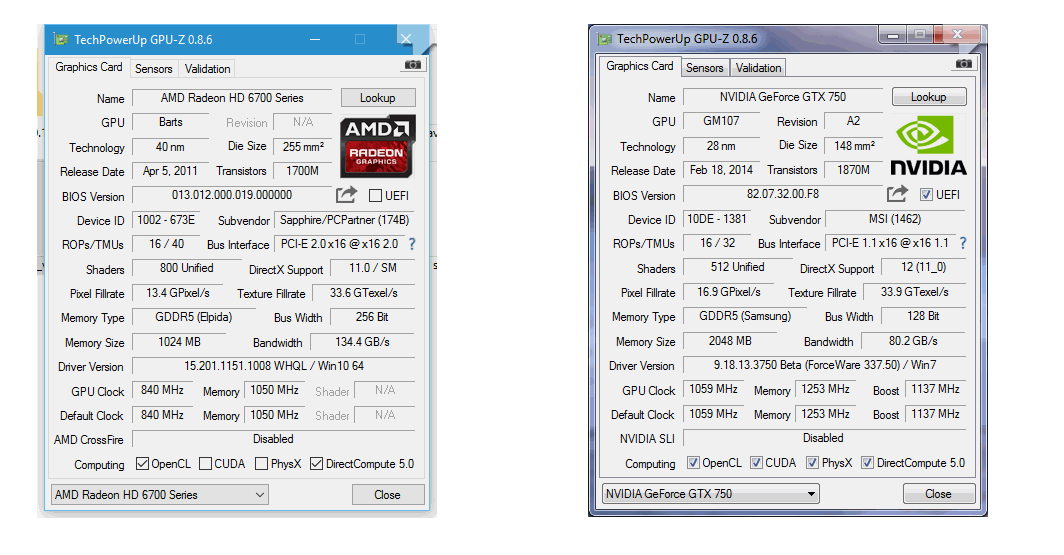
Task: Open the AMD Radeon HD 6700 Series dropdown
Action: [x=159, y=495]
